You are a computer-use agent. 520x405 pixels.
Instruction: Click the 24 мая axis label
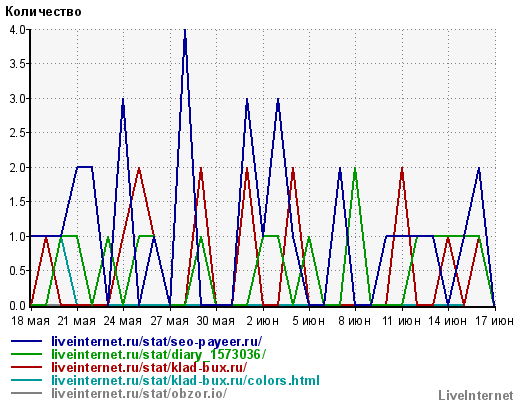(x=123, y=321)
